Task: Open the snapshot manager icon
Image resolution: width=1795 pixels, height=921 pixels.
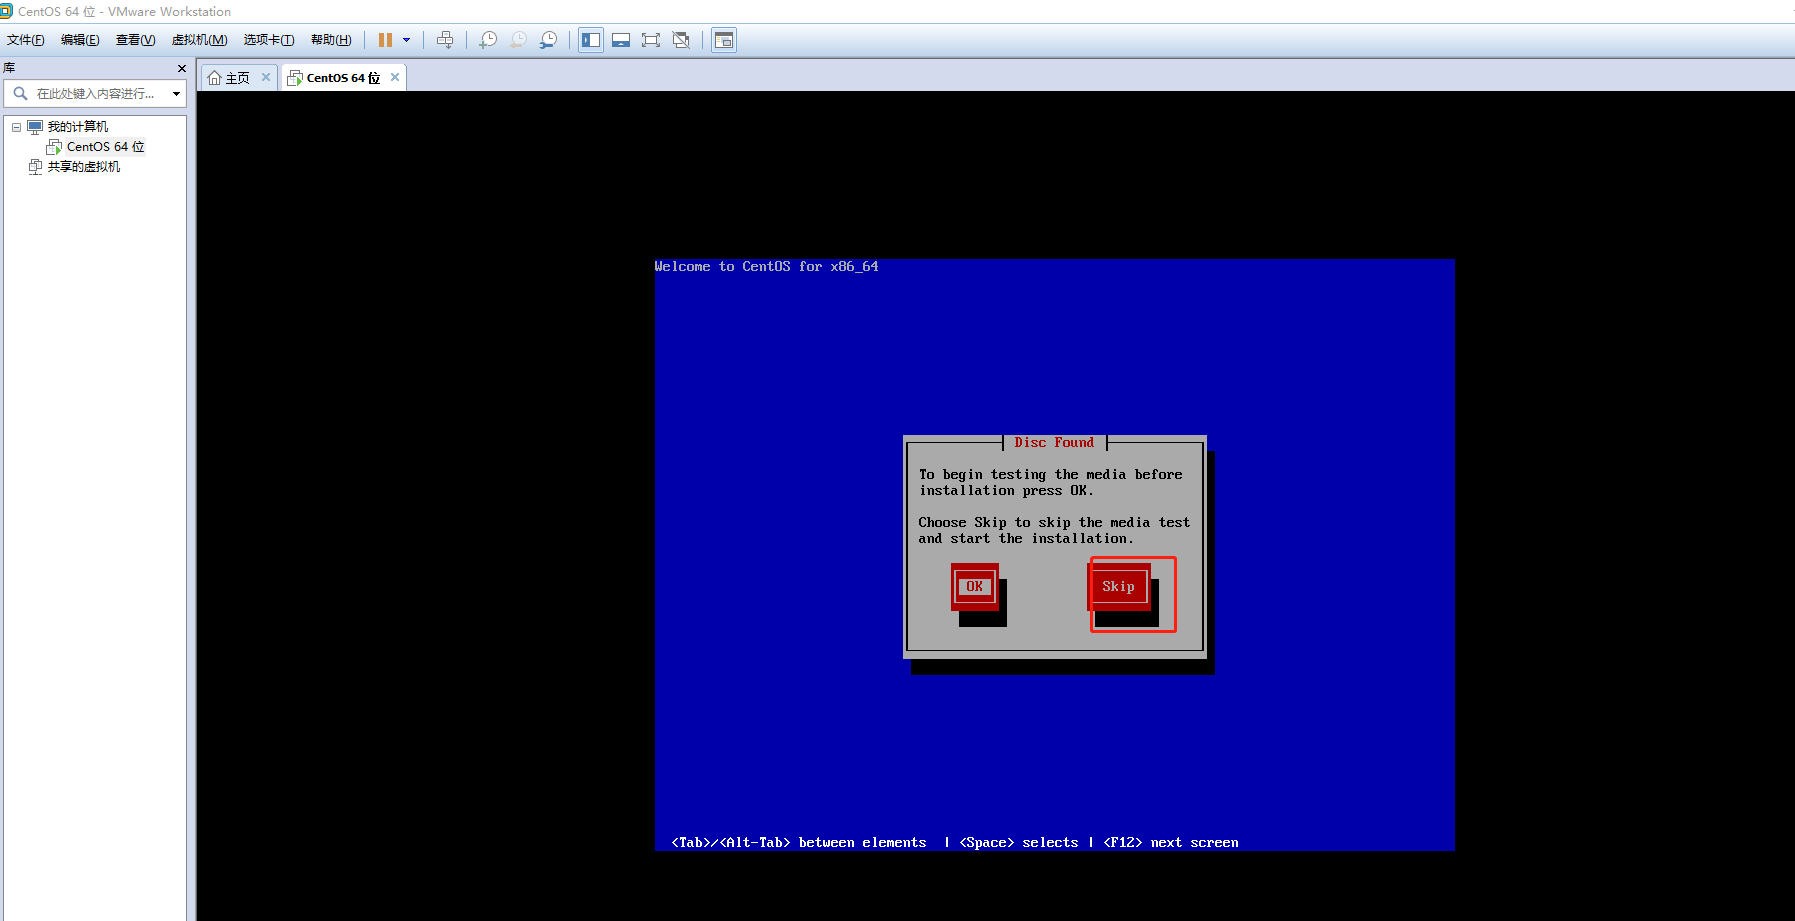Action: [x=548, y=40]
